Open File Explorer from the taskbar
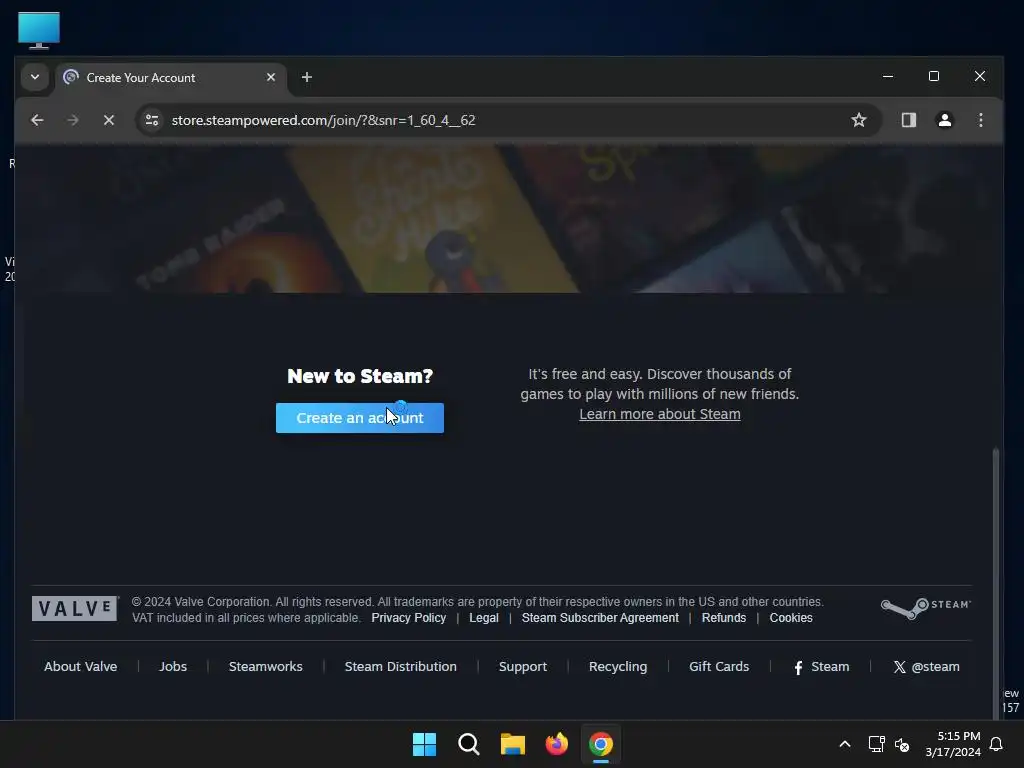This screenshot has height=768, width=1024. [513, 744]
